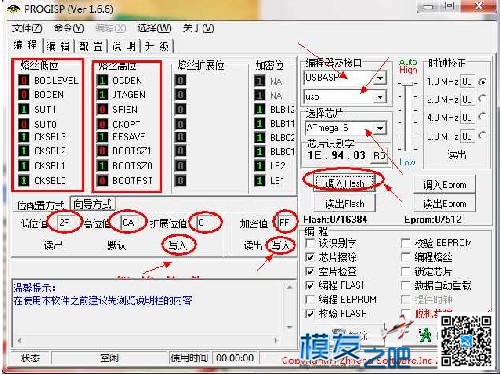Toggle the CKOPT high fuse bit

pos(102,124)
